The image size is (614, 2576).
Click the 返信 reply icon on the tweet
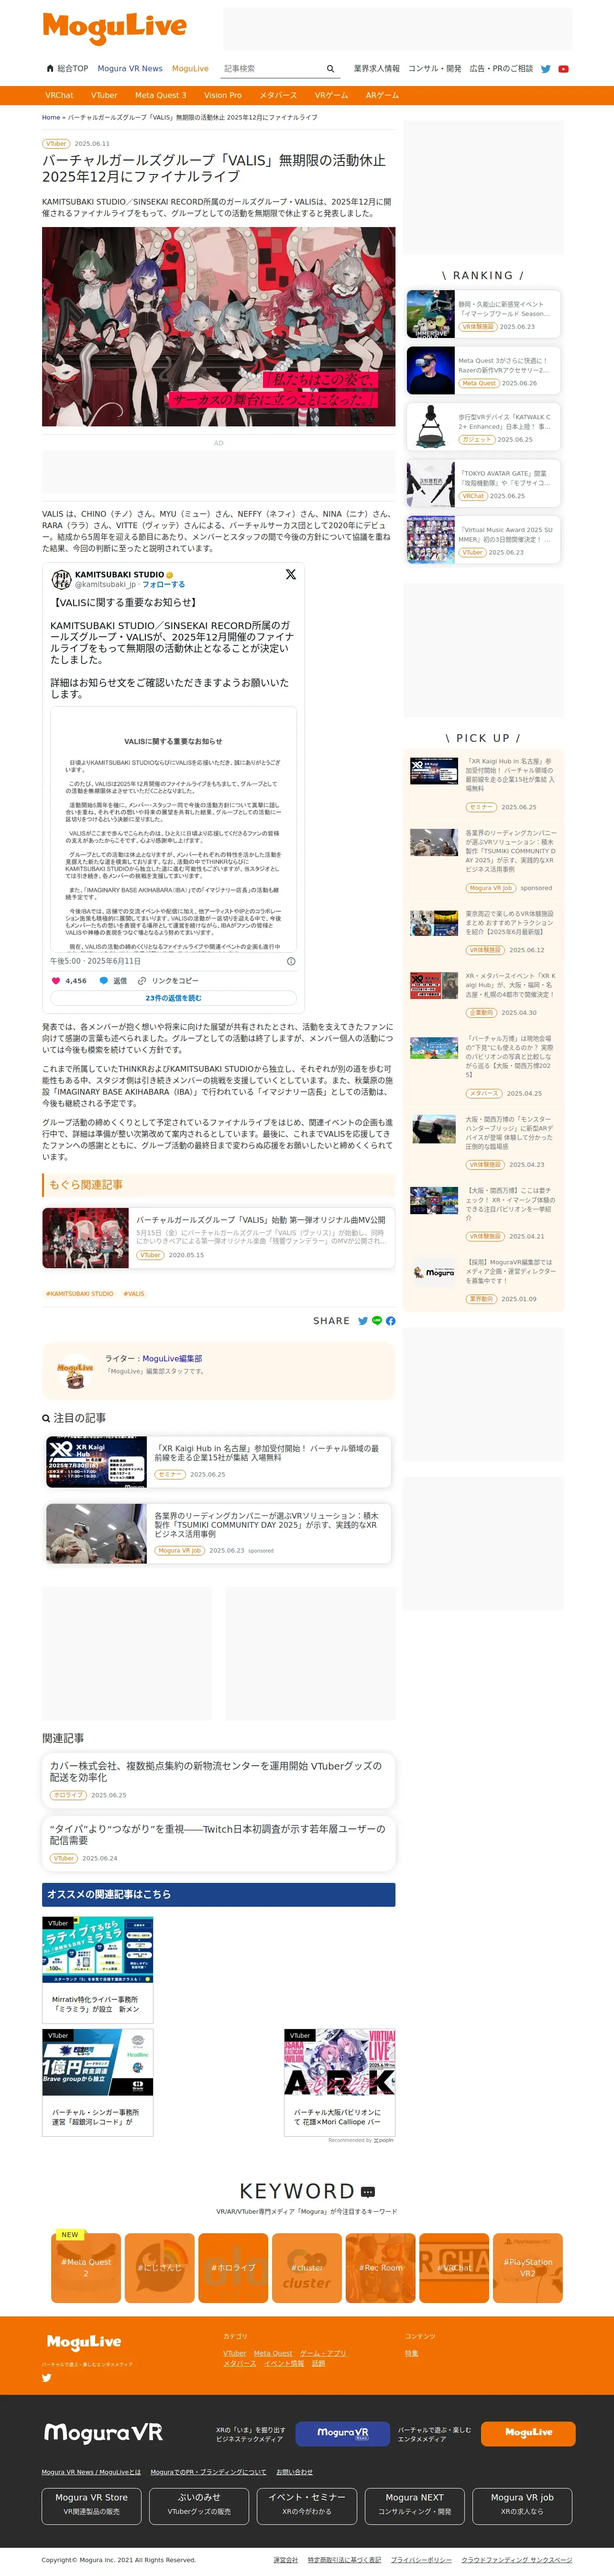[x=103, y=980]
